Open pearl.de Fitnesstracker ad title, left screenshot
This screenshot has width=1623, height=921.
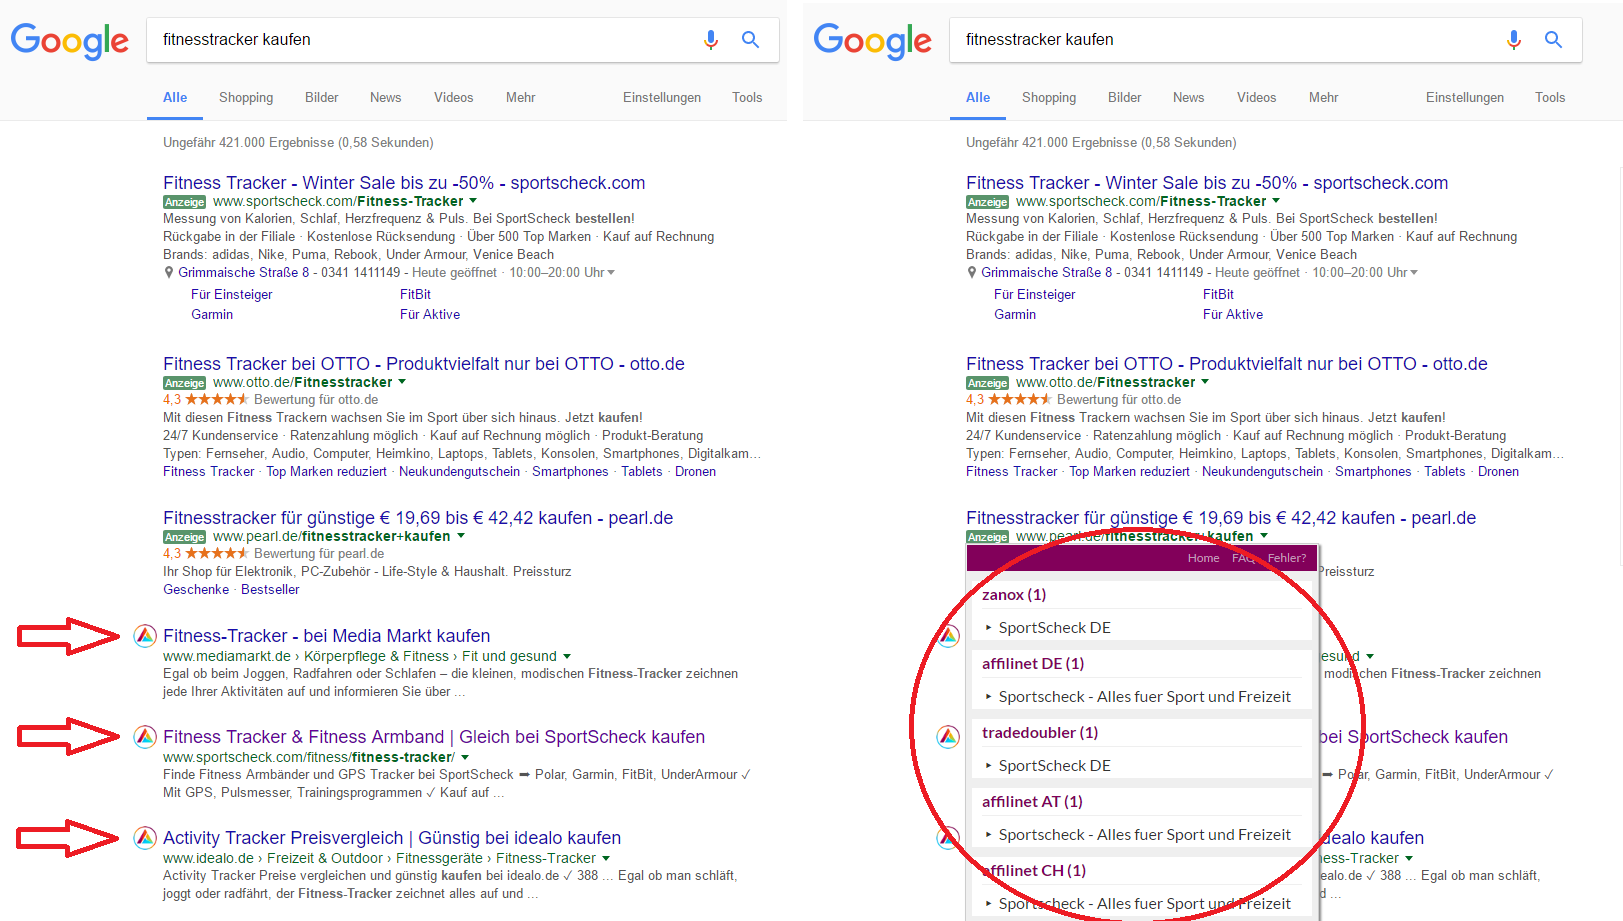tap(418, 518)
